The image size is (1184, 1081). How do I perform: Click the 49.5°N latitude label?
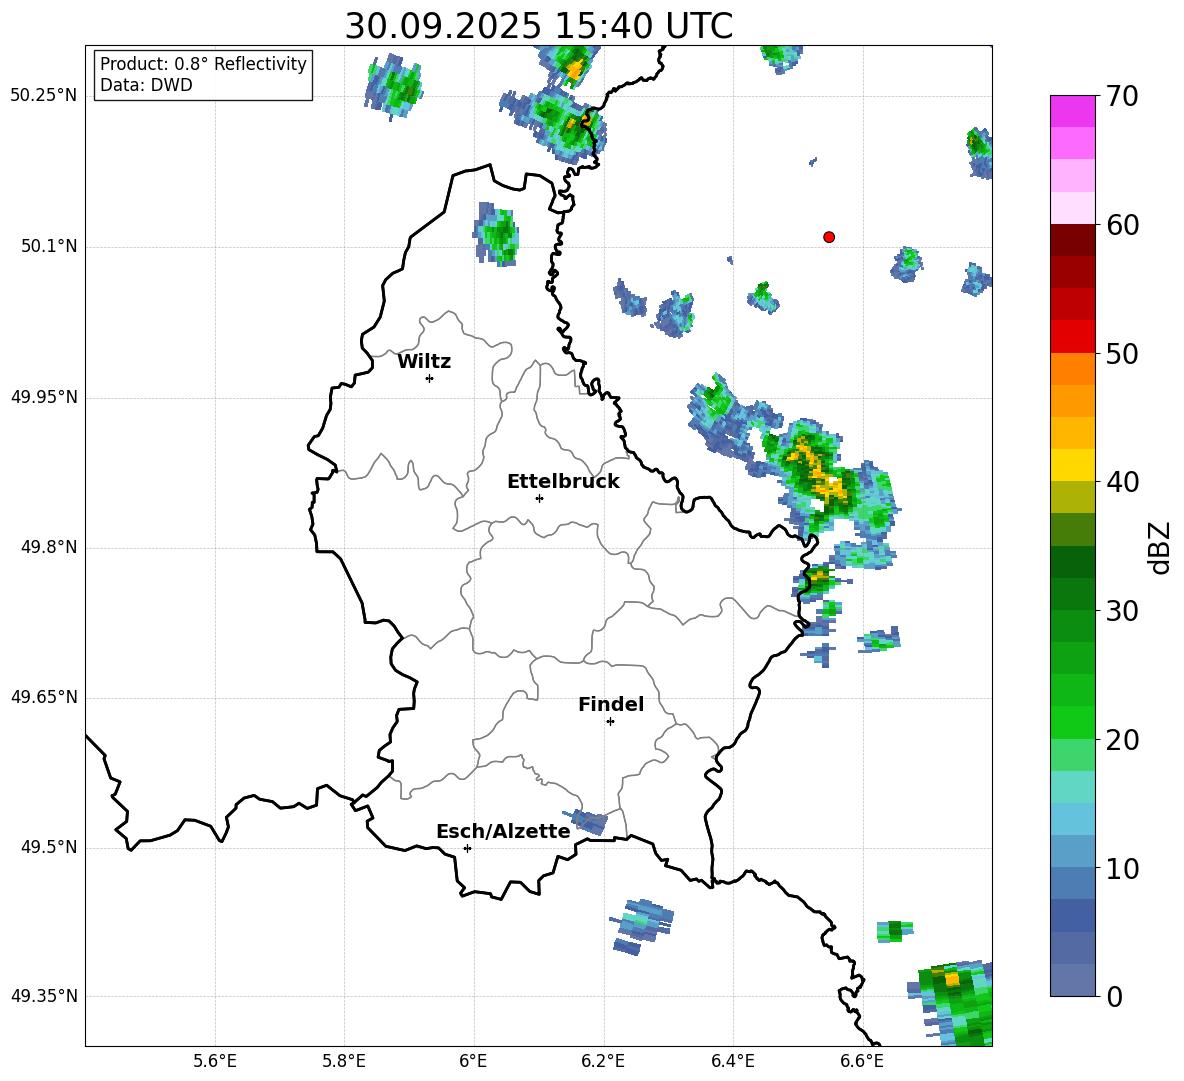[x=49, y=847]
